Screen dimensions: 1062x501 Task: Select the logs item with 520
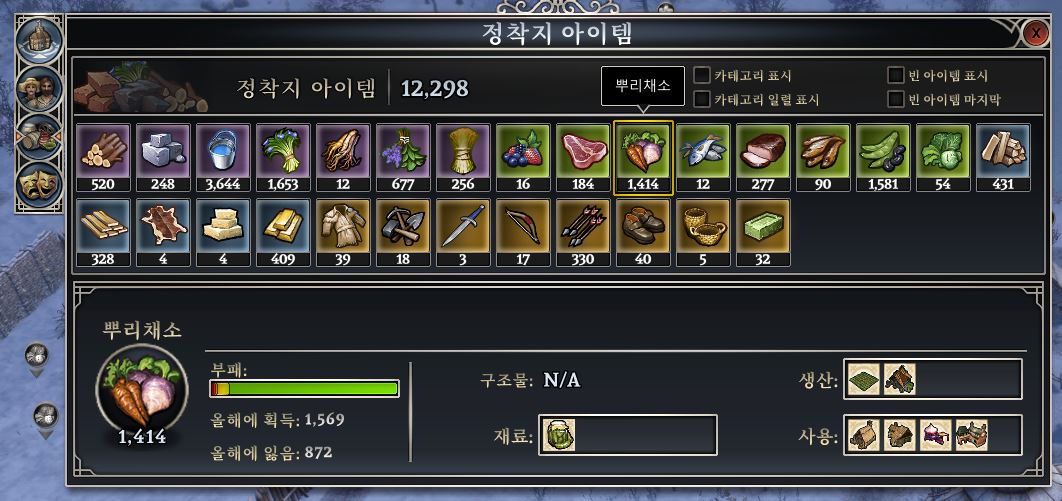click(103, 157)
